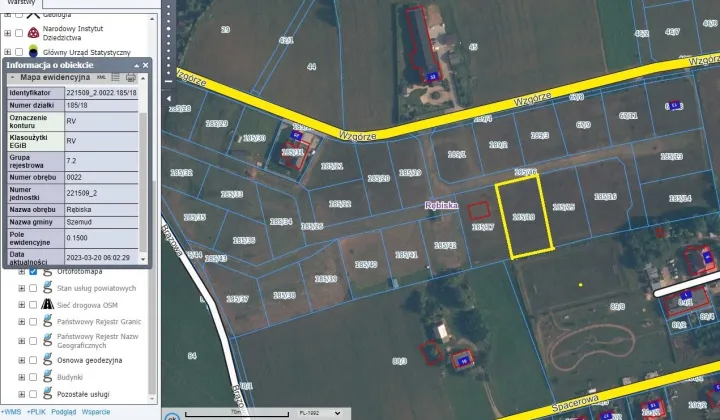Export Mapa ewidencyjna data as XML

pyautogui.click(x=101, y=78)
